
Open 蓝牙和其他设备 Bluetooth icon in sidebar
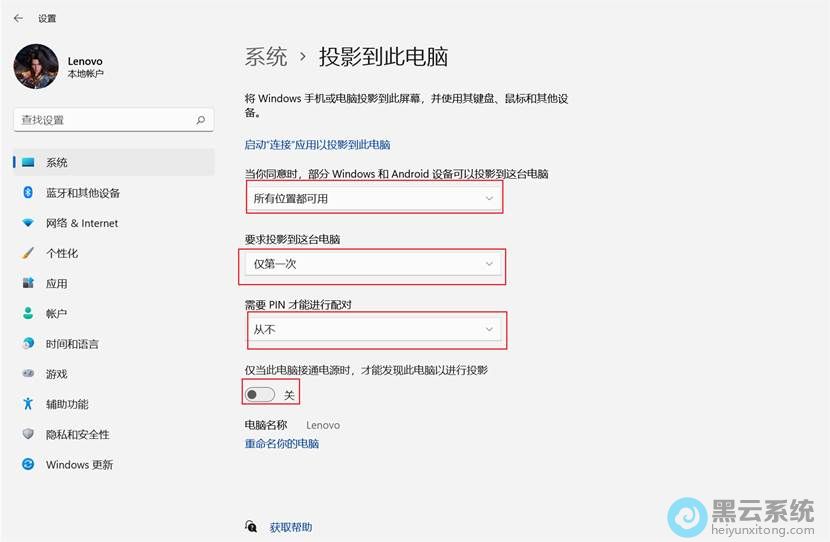[28, 193]
